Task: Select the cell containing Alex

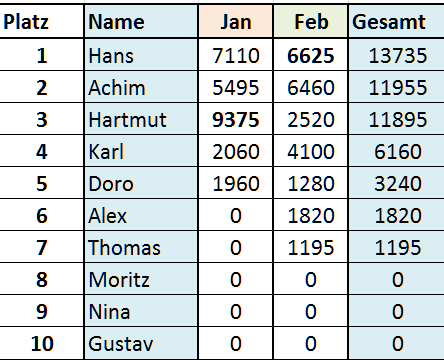Action: [x=141, y=215]
